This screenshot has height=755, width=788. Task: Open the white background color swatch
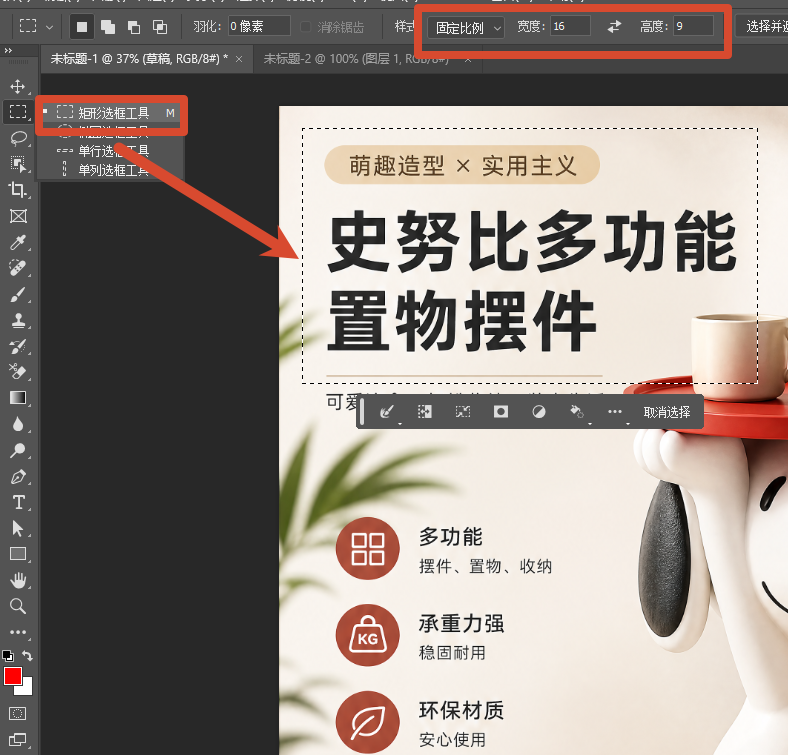click(26, 688)
